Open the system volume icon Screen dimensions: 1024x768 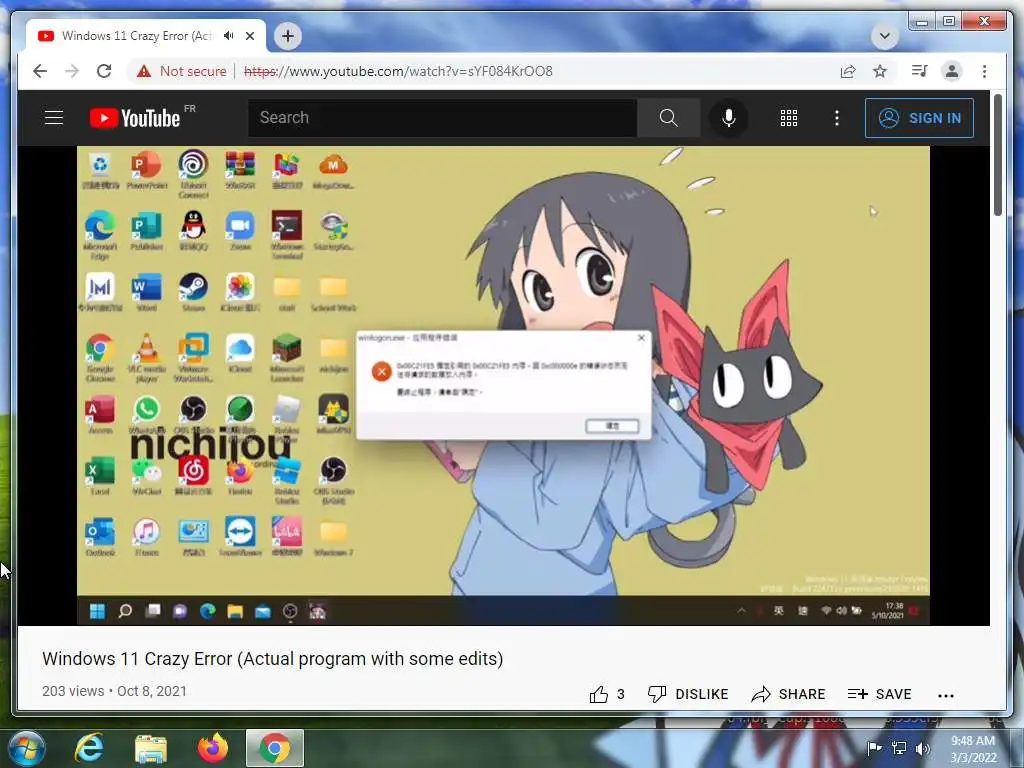pos(922,748)
